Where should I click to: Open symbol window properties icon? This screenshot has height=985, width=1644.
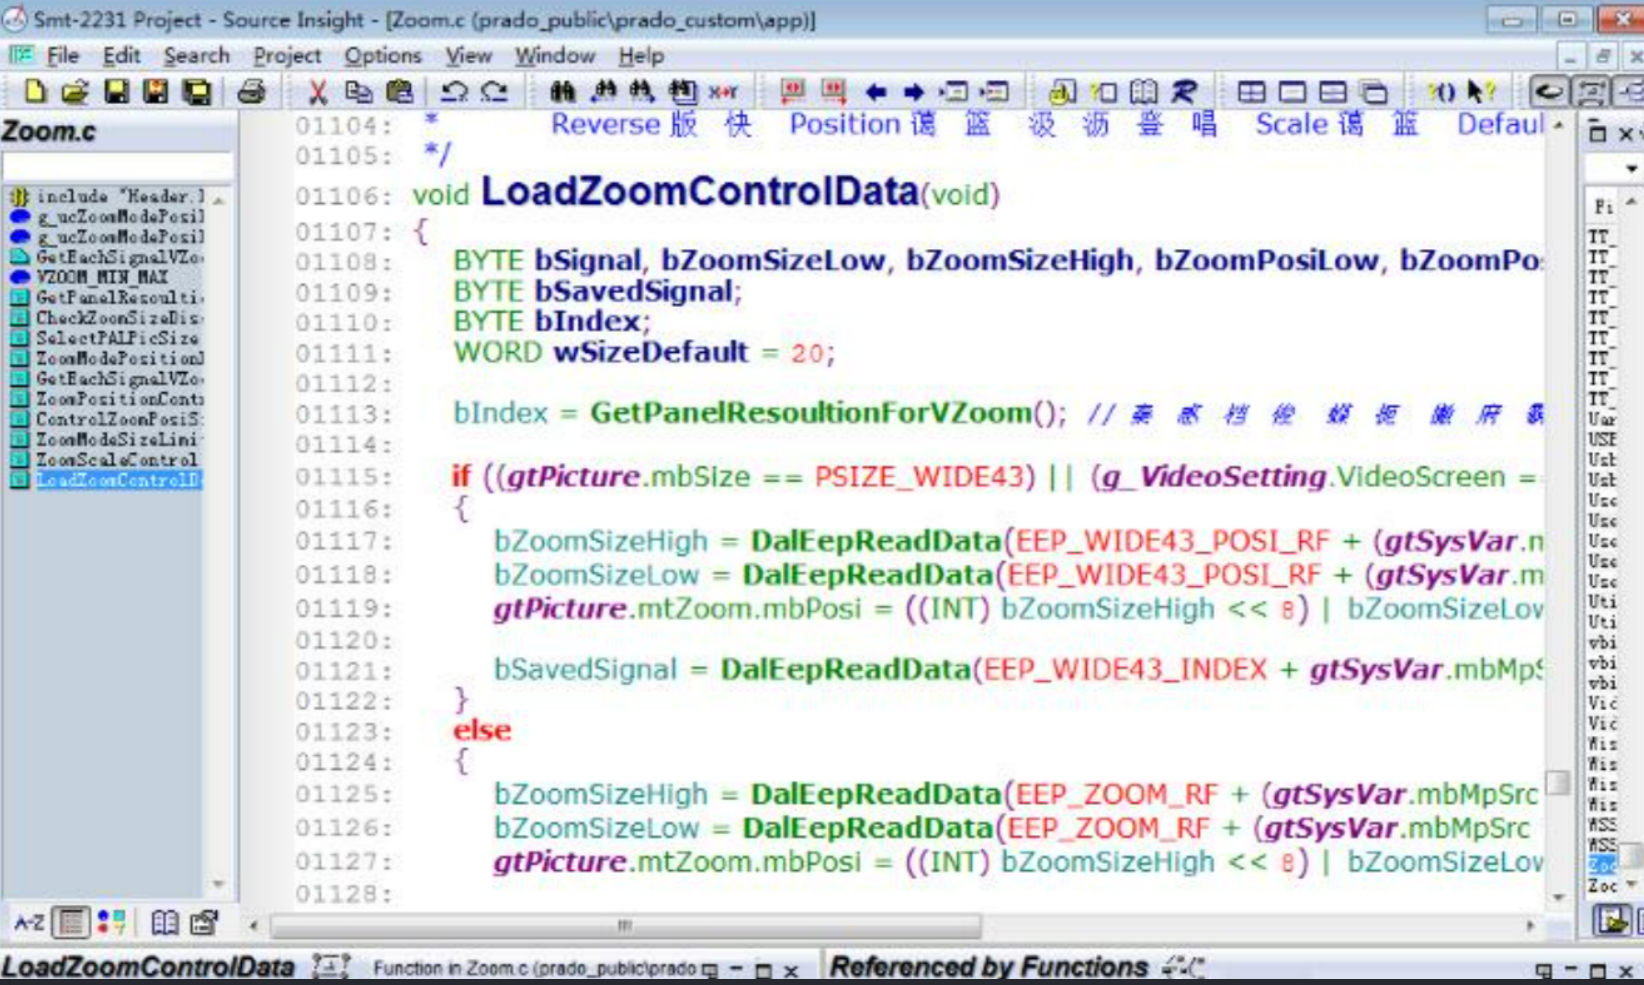[x=204, y=922]
